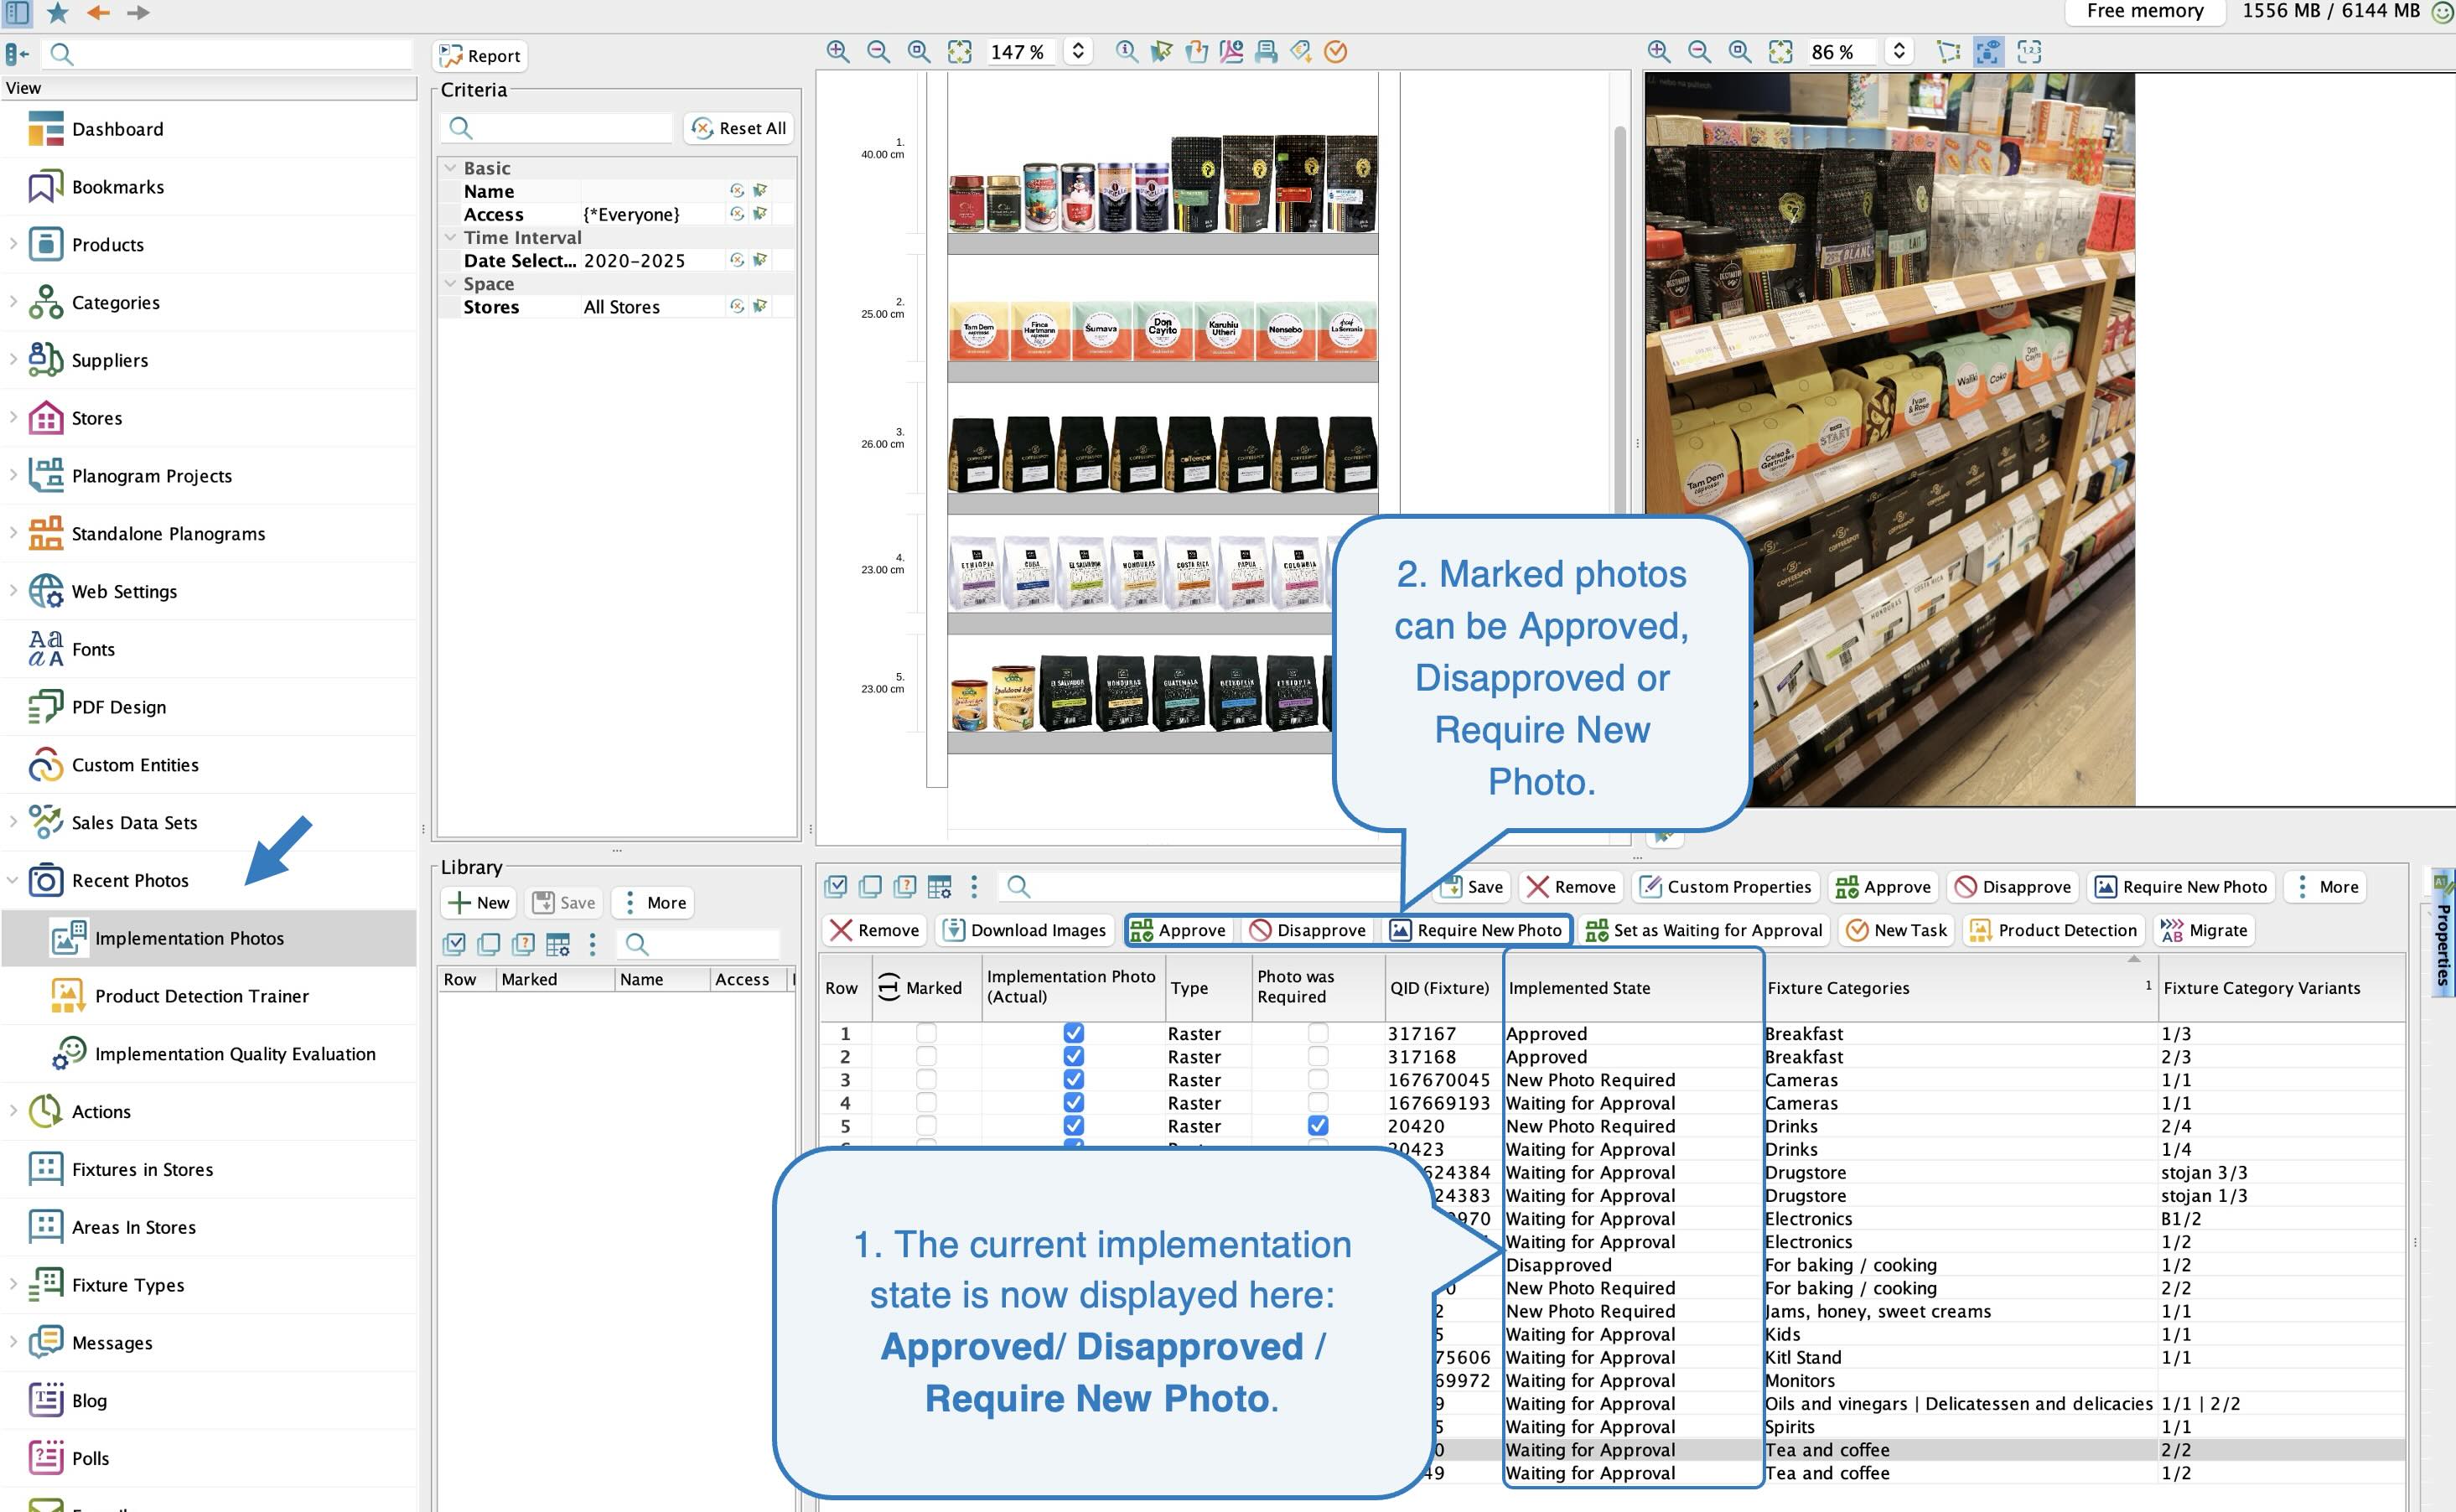Go back with the orange left arrow
Screen dimensions: 2456x1512
pyautogui.click(x=98, y=12)
